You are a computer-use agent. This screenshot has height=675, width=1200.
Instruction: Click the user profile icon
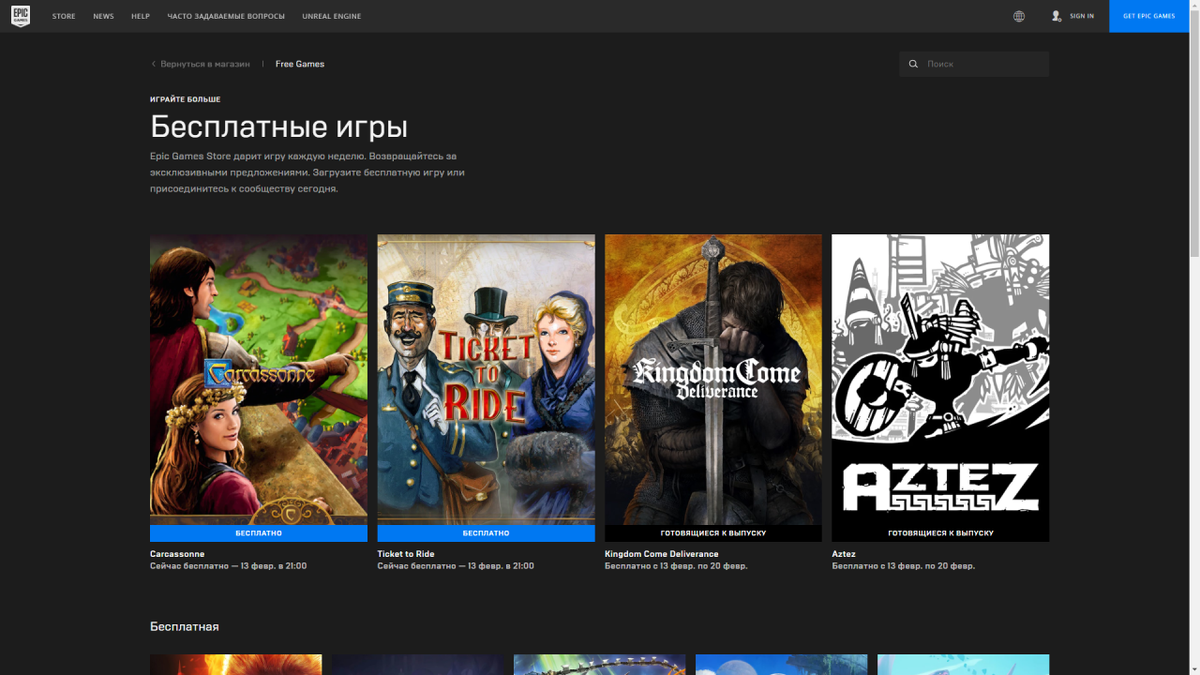pyautogui.click(x=1056, y=16)
